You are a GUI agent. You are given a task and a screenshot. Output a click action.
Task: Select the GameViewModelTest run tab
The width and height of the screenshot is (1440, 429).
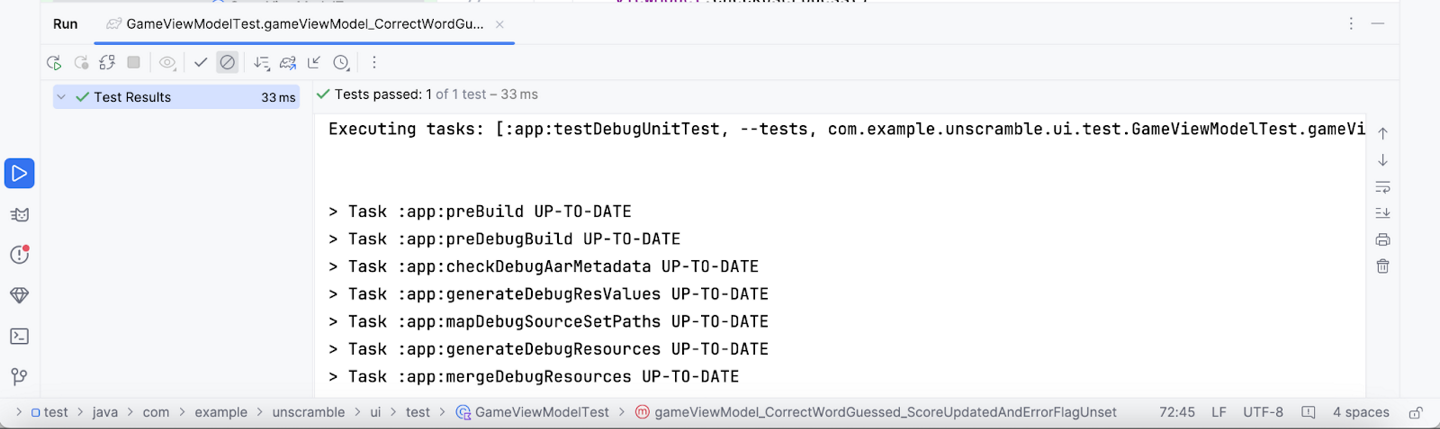coord(295,24)
